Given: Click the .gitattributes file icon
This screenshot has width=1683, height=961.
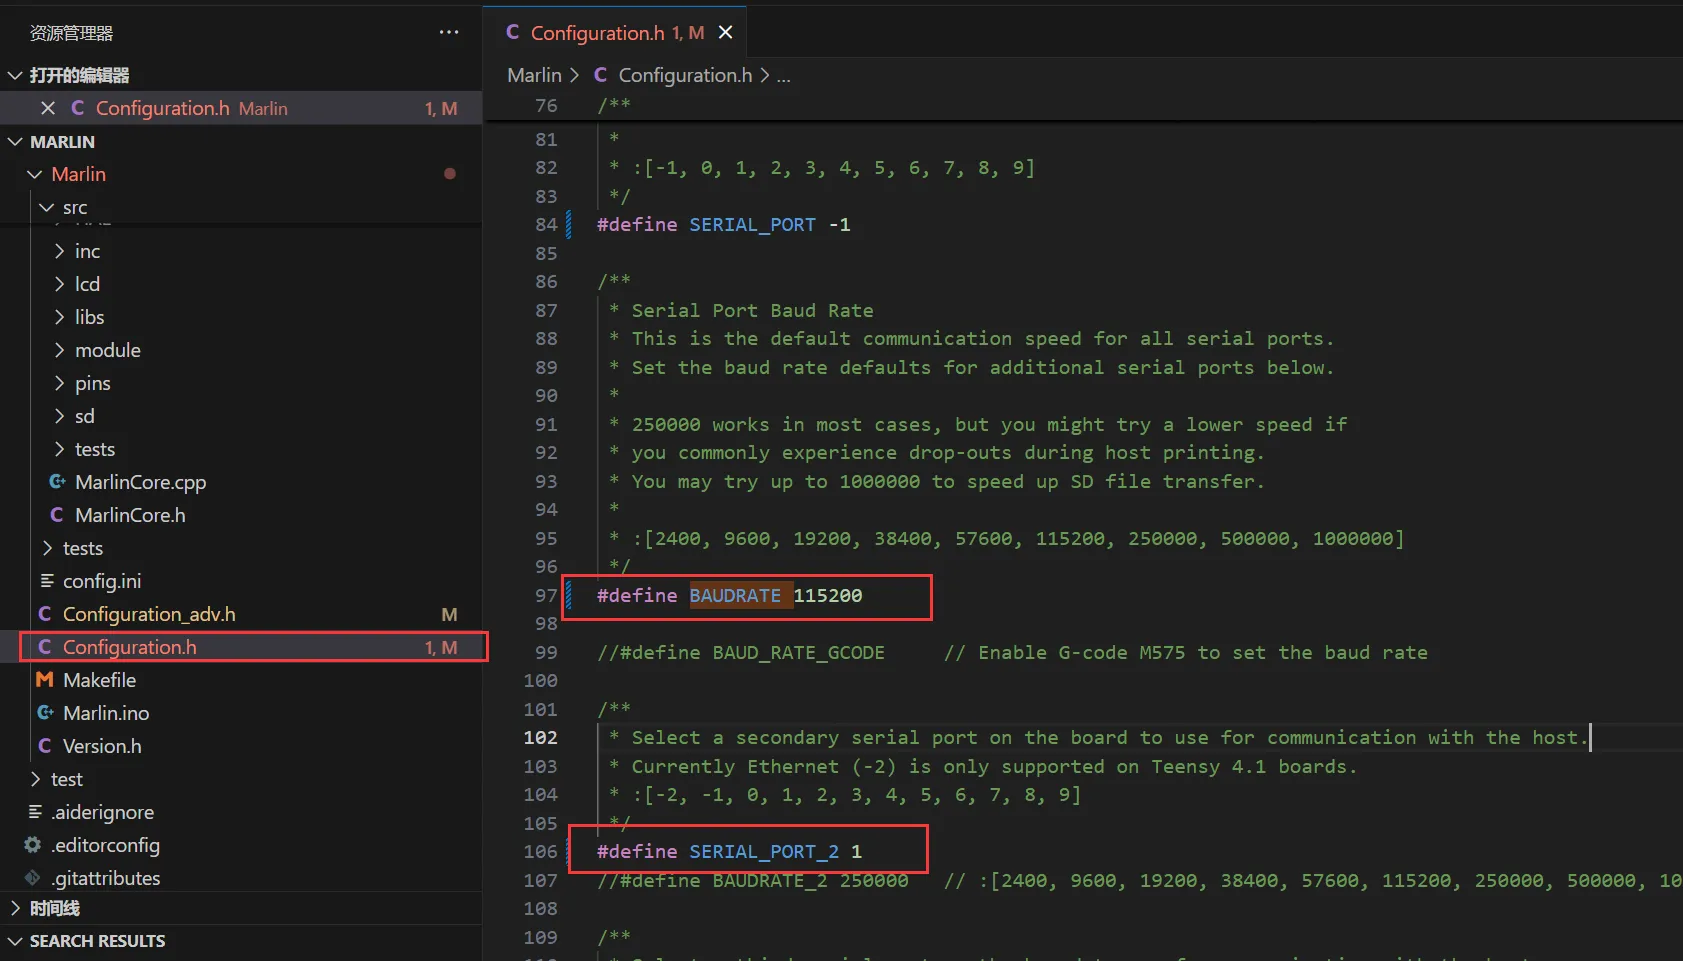Looking at the screenshot, I should point(33,878).
